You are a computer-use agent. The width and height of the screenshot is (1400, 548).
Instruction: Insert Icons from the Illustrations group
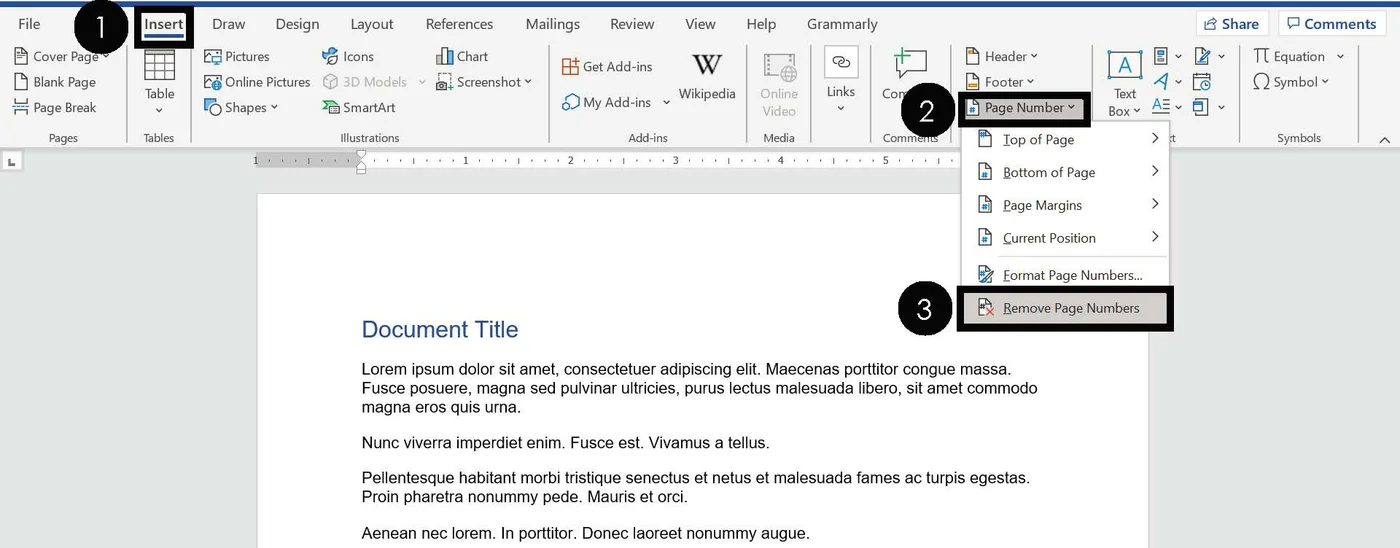click(x=347, y=56)
